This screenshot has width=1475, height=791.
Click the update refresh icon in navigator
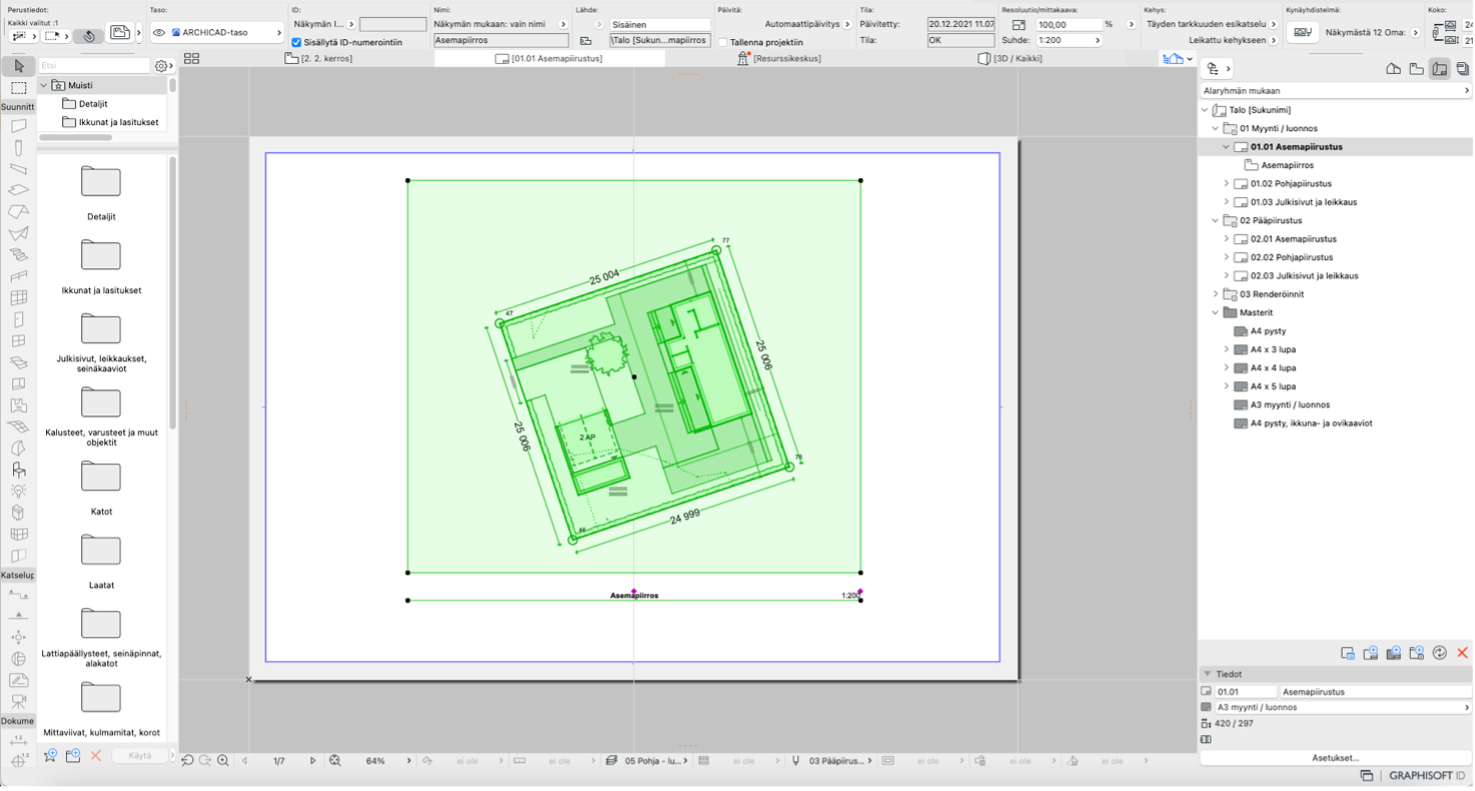(1439, 653)
